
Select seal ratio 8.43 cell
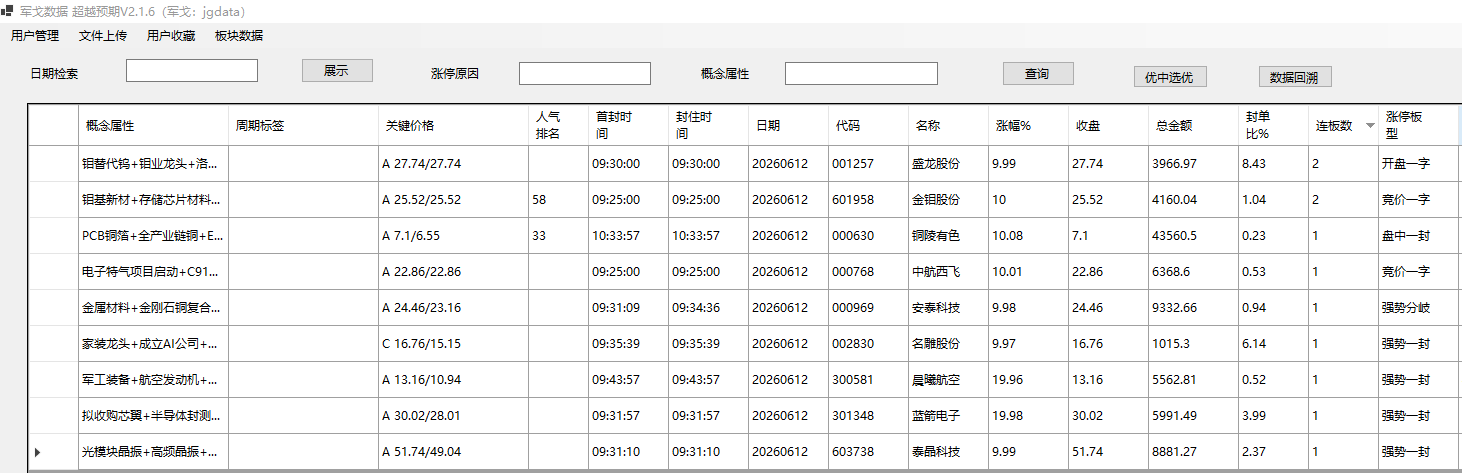click(1273, 163)
